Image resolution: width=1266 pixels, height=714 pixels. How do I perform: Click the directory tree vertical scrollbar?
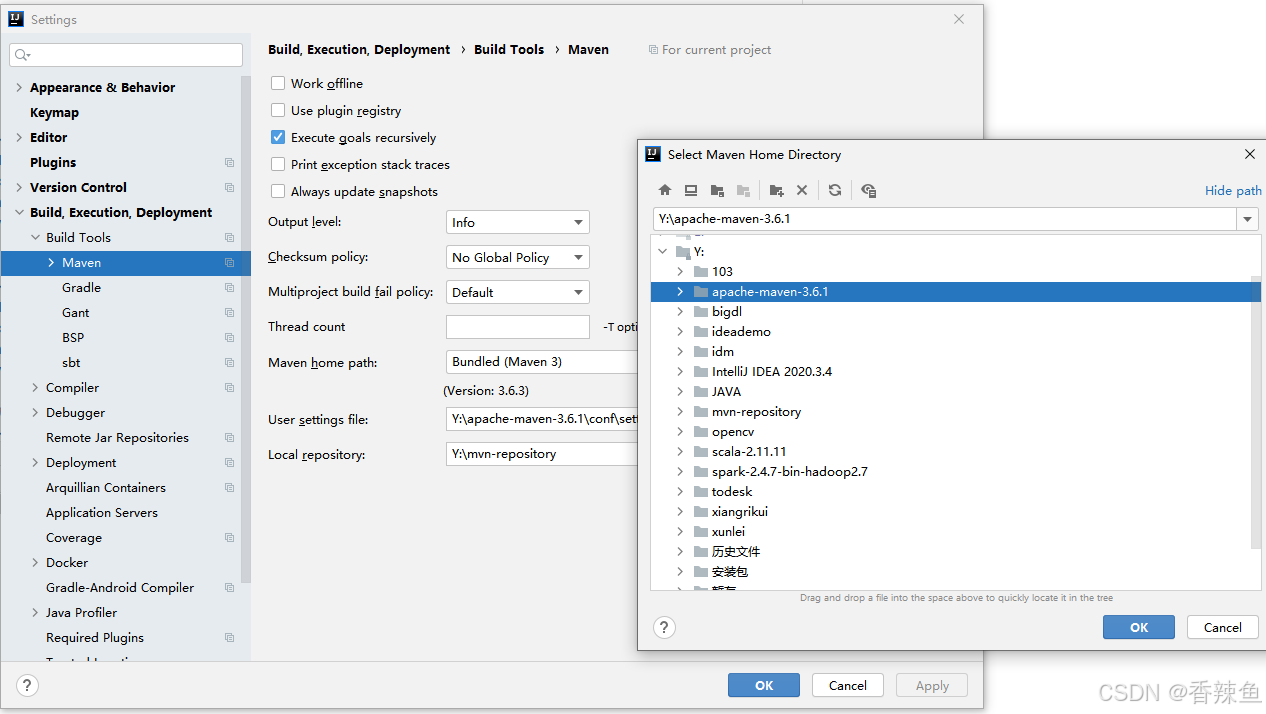1256,414
